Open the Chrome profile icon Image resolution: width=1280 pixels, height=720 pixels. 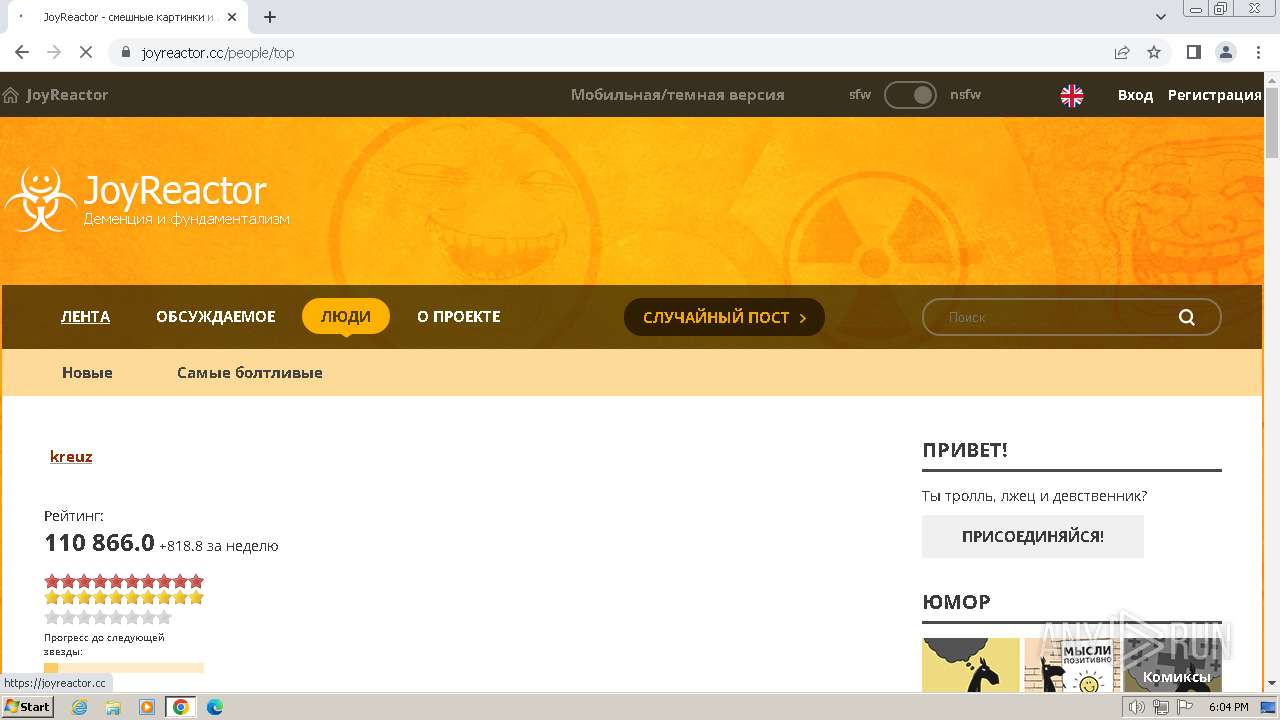[x=1226, y=53]
